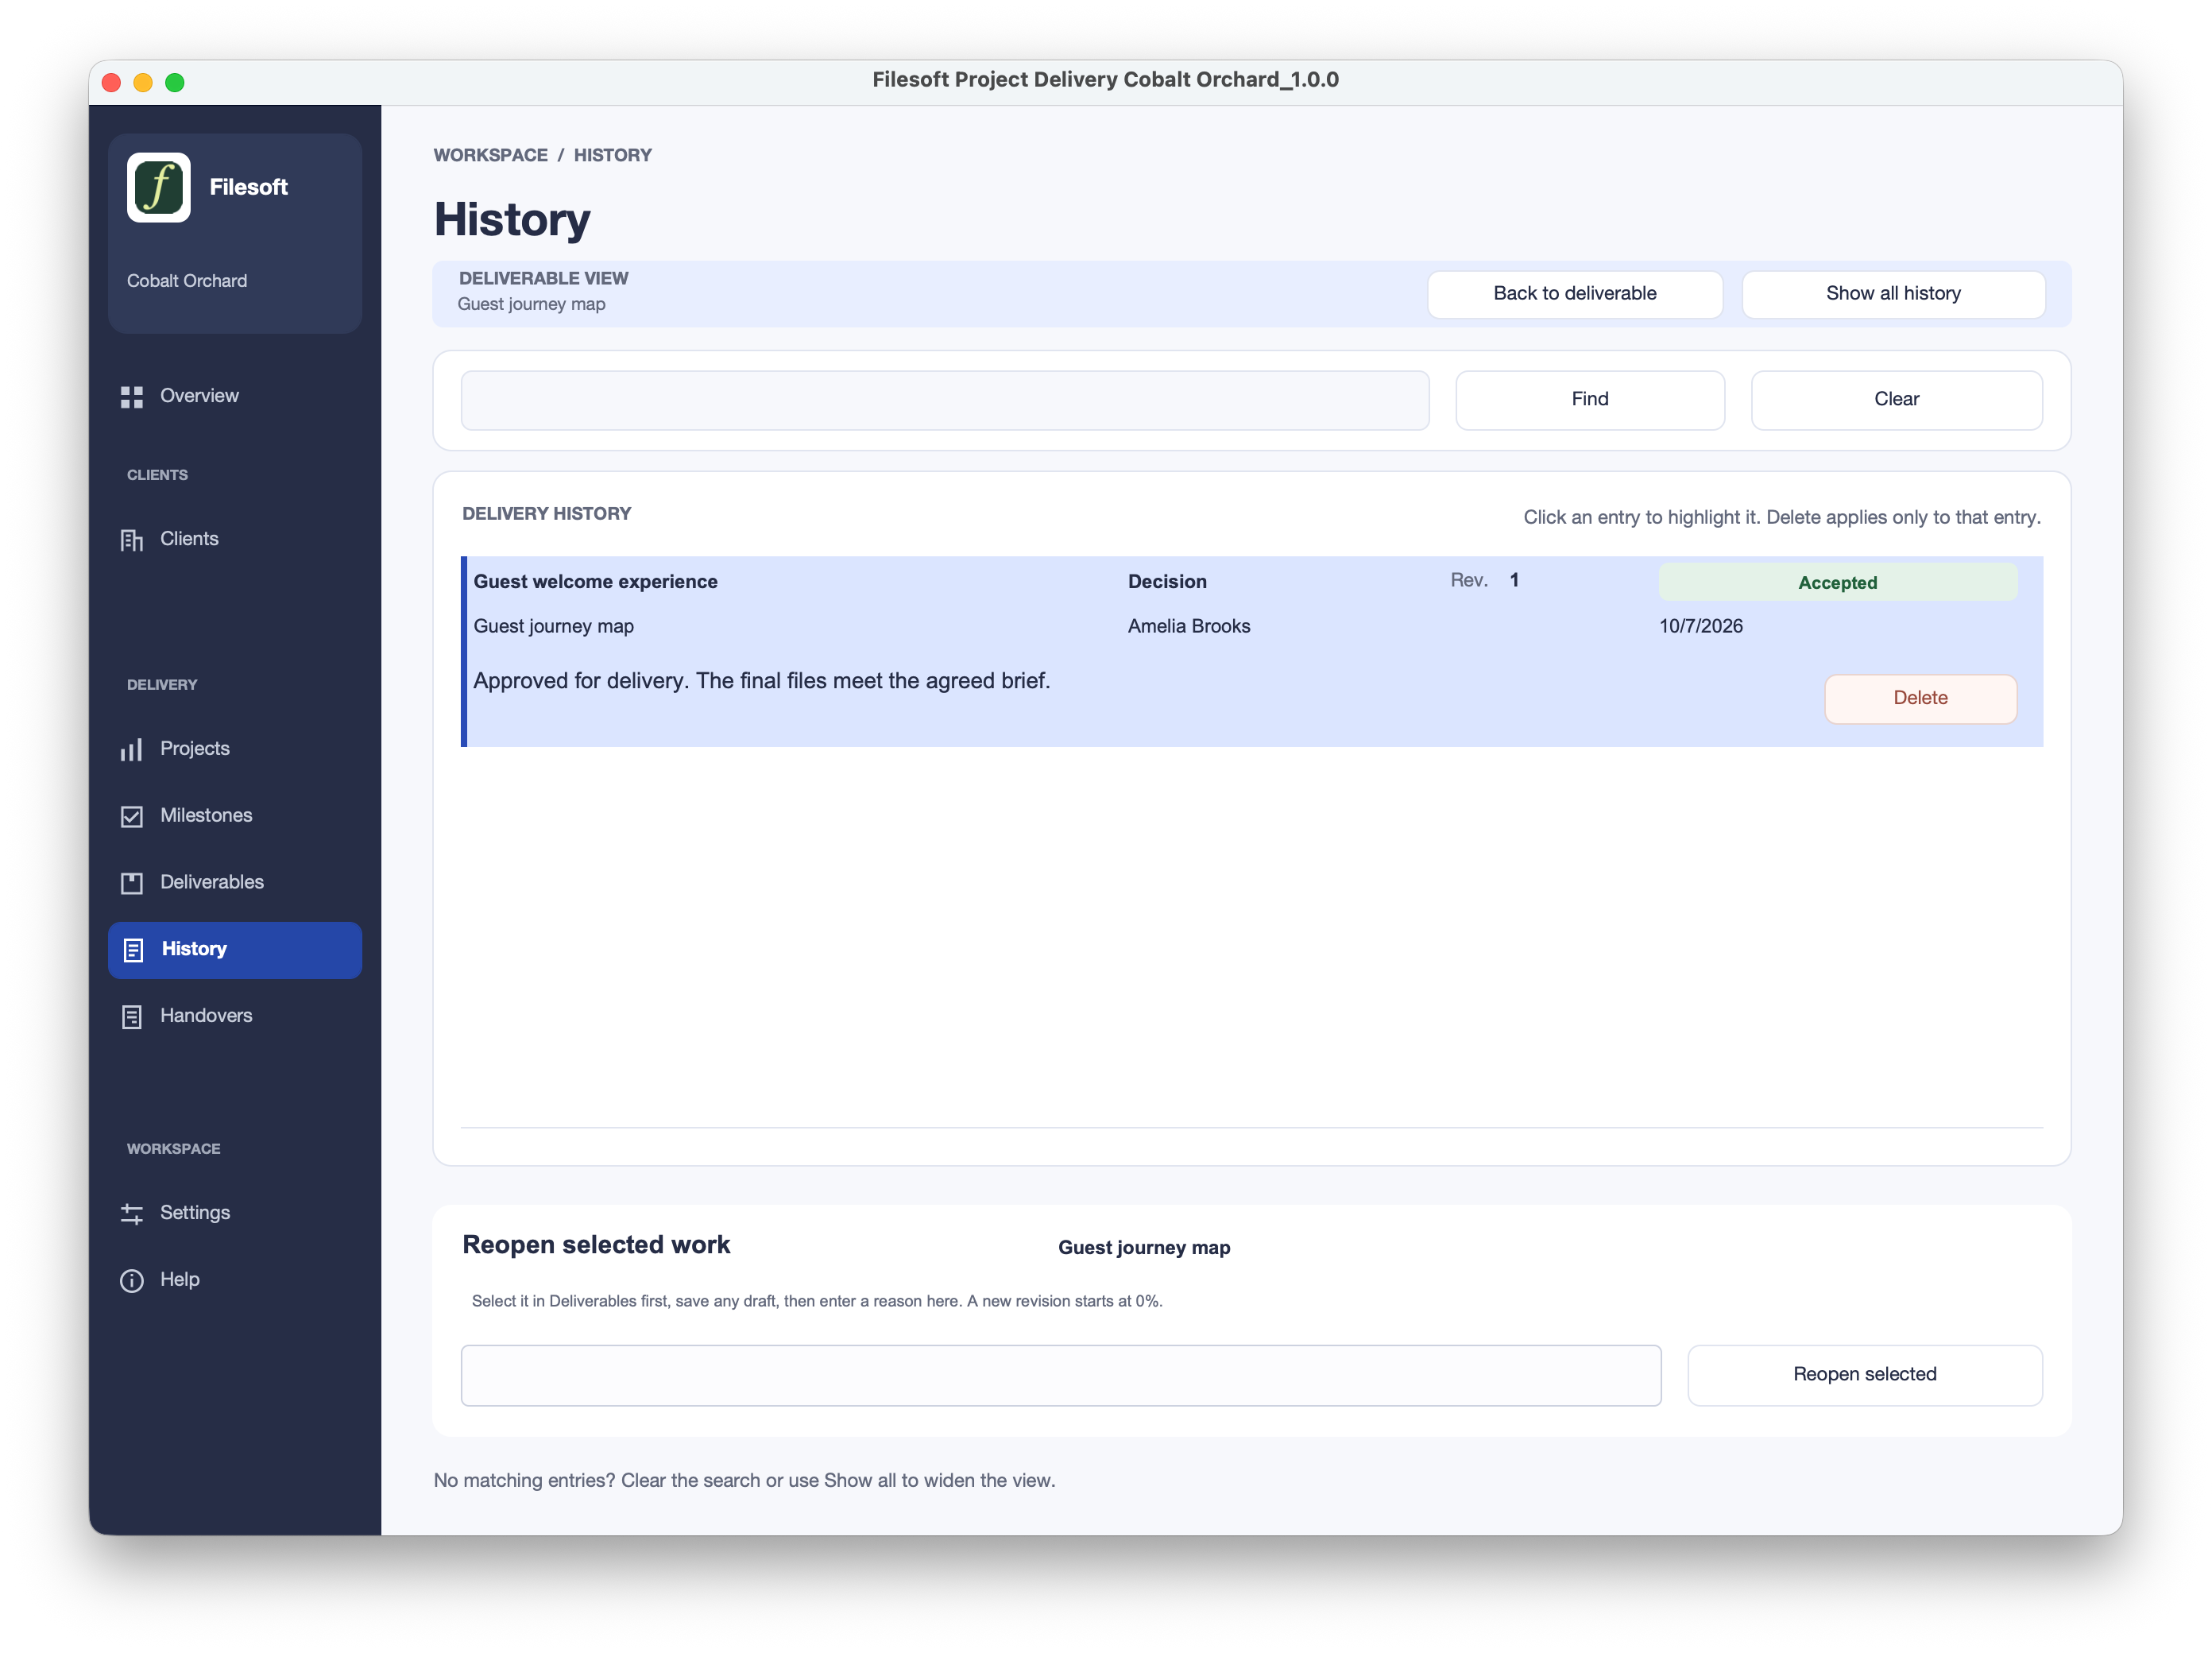Click the Accepted status badge
This screenshot has height=1653, width=2212.
pyautogui.click(x=1837, y=582)
